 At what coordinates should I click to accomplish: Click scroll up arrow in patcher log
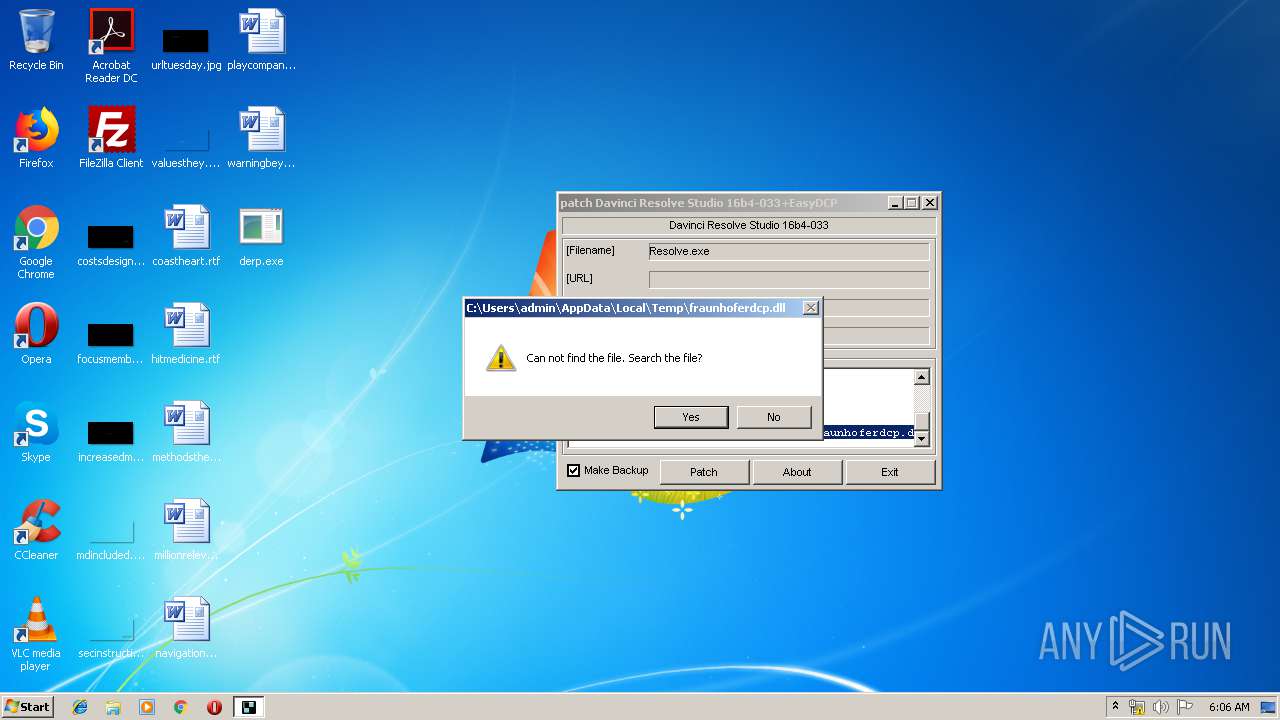pos(922,377)
